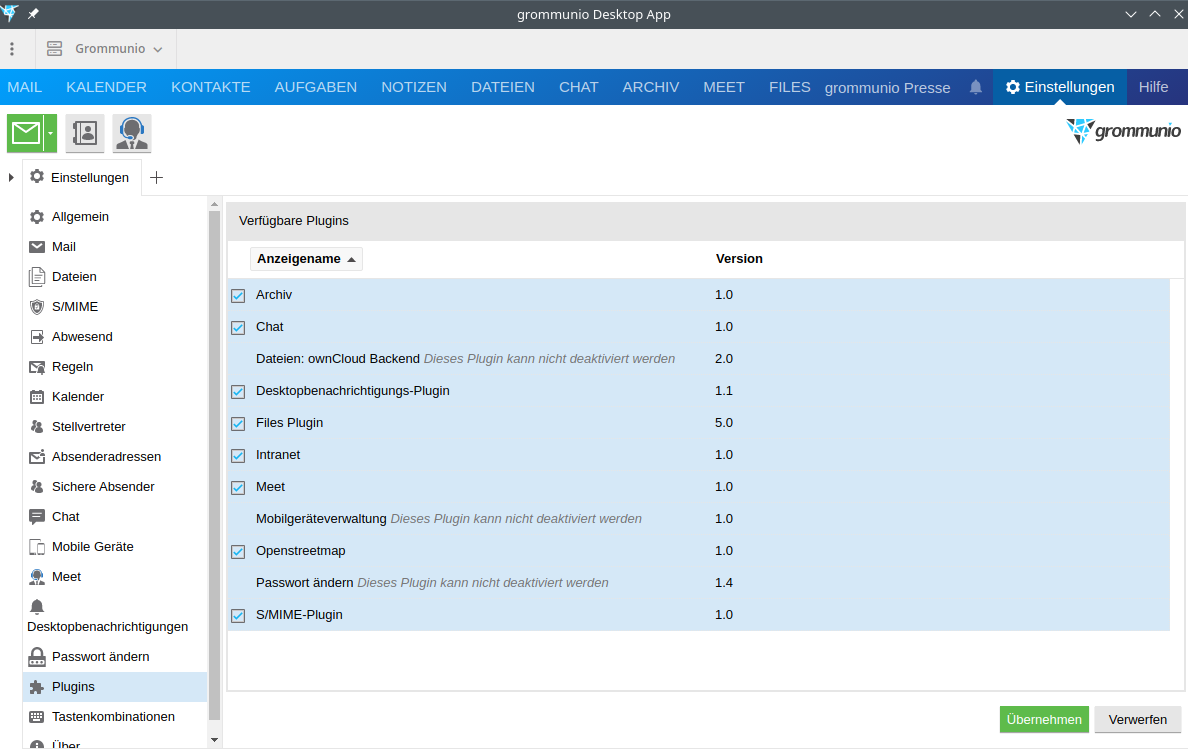The width and height of the screenshot is (1188, 750).
Task: Open MEET in navigation bar
Action: pyautogui.click(x=724, y=87)
